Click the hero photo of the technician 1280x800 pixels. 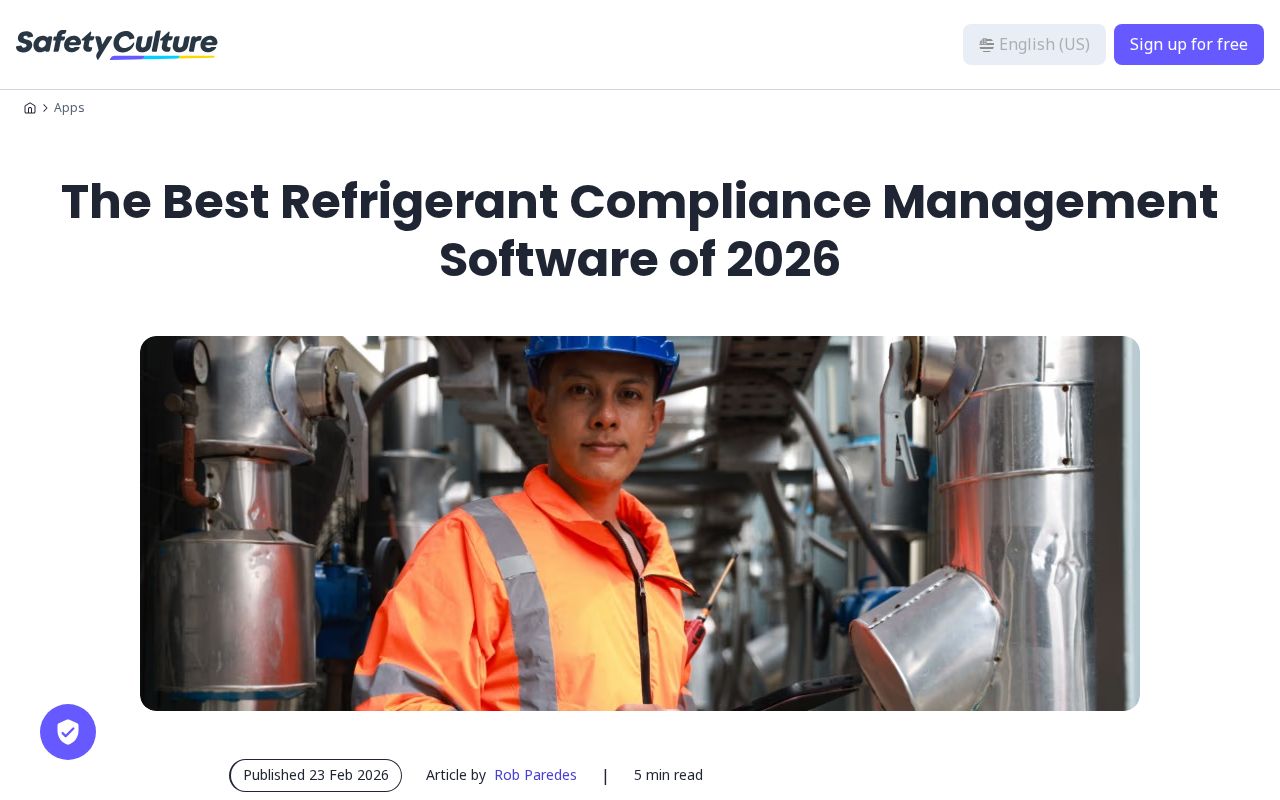coord(640,523)
